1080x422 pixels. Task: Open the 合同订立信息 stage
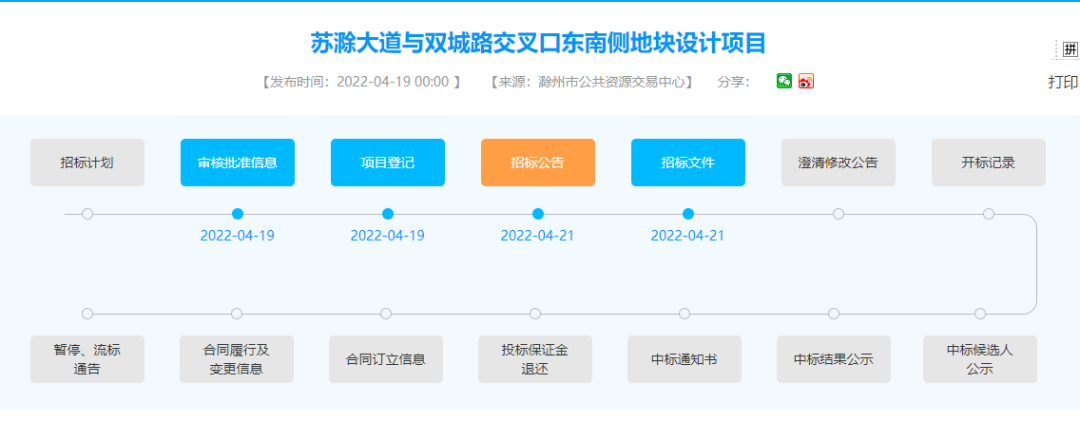coord(386,359)
